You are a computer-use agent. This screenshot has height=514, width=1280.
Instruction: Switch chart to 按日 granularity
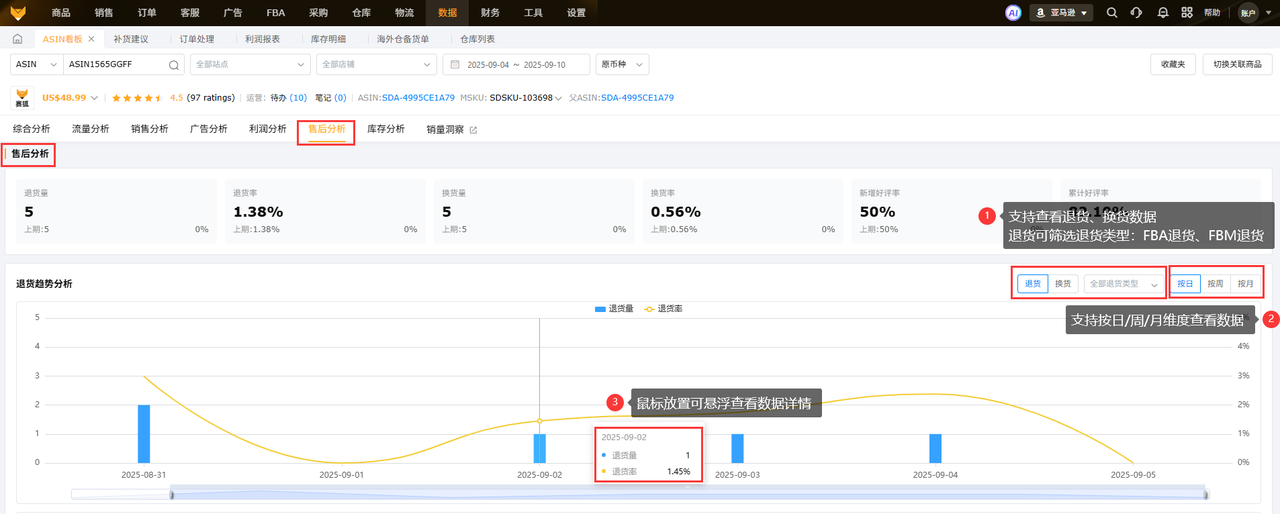pos(1186,283)
